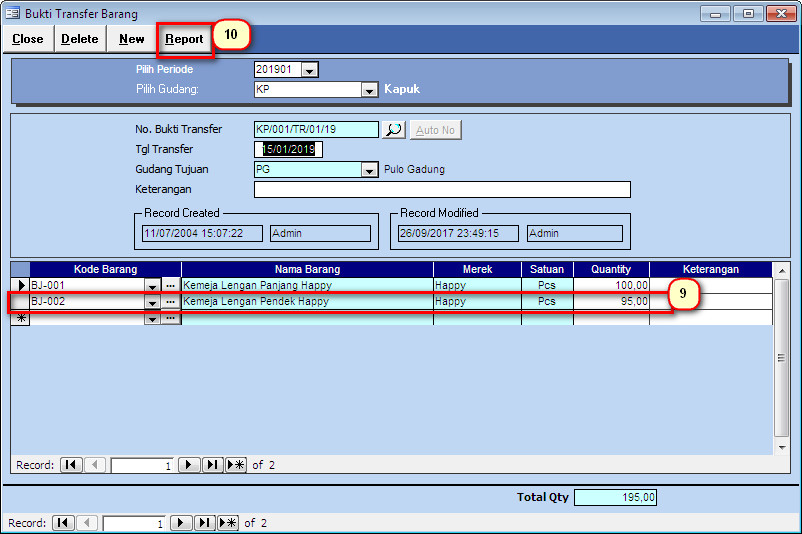Click the vertical scrollbar of item grid
This screenshot has width=802, height=534.
(782, 358)
